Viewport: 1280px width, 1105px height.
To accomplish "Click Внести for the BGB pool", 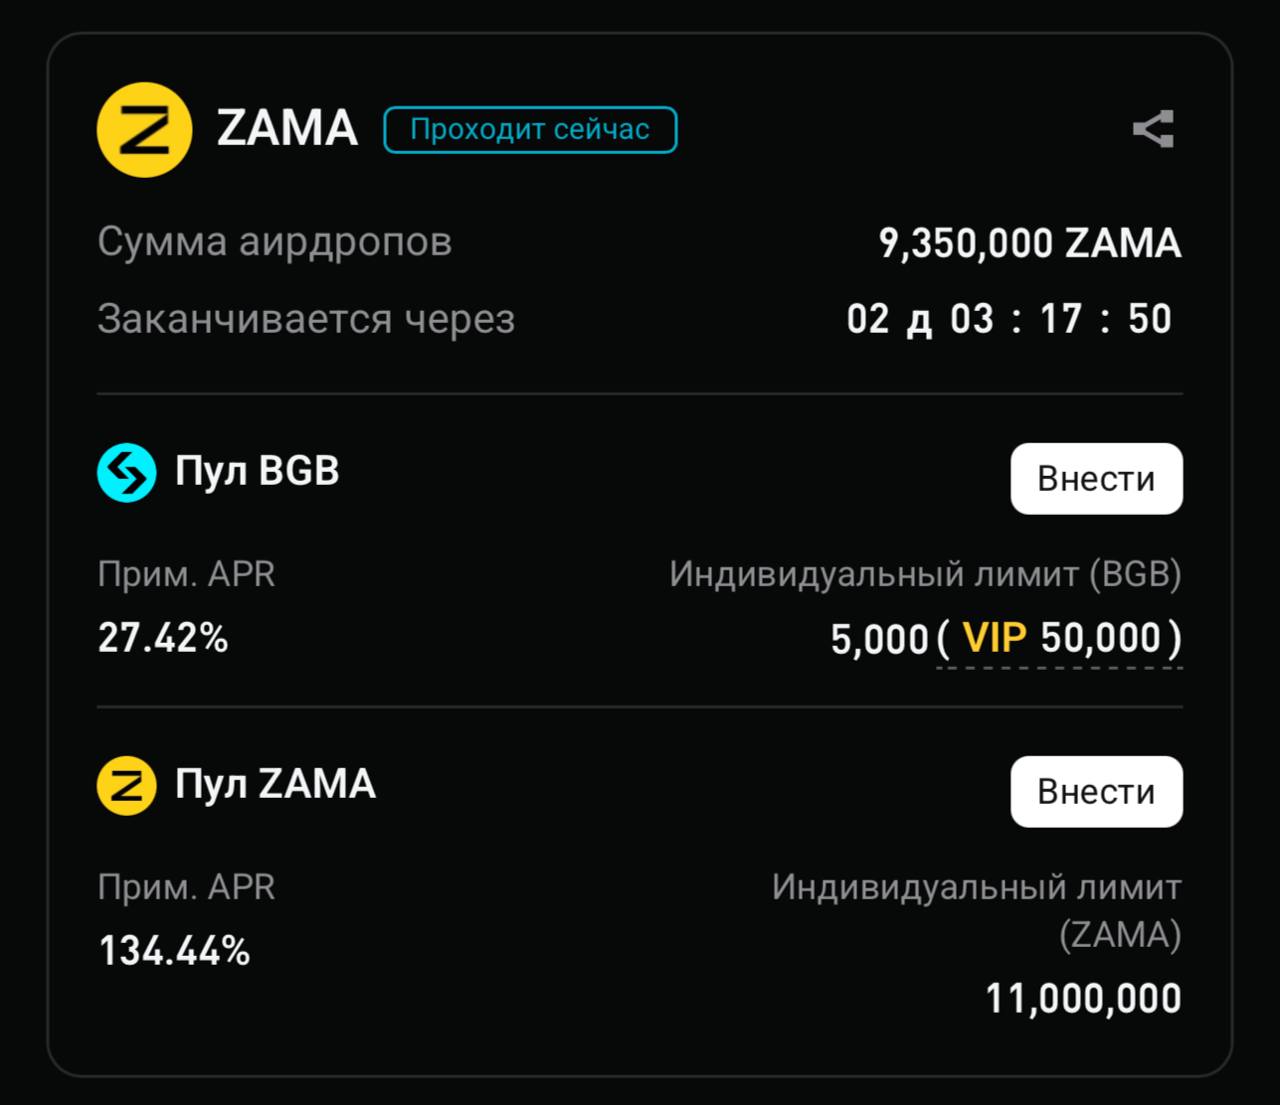I will tap(1096, 479).
